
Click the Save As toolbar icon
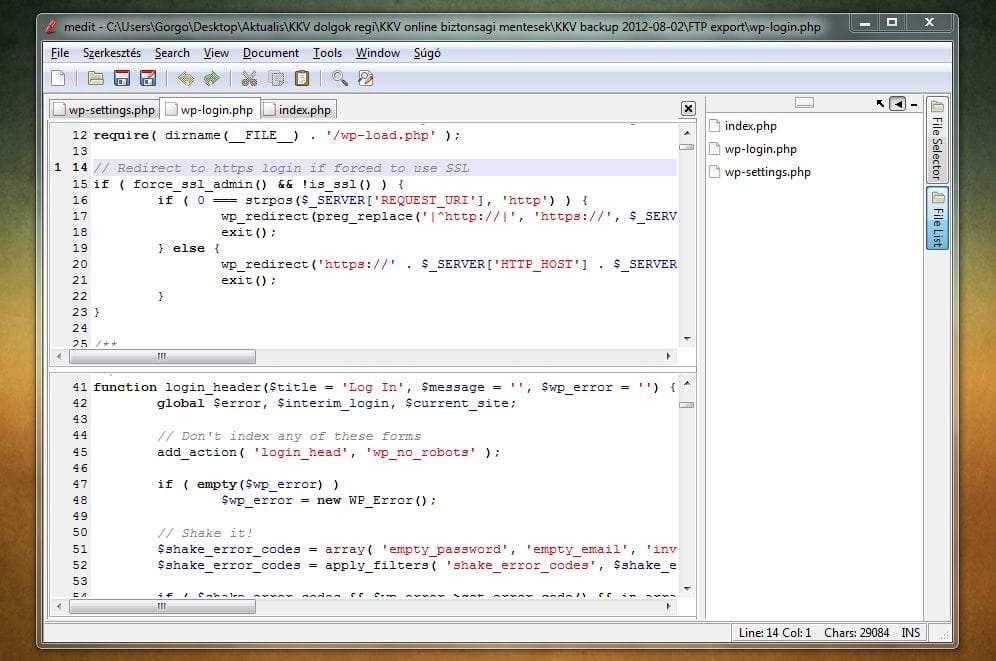(x=148, y=78)
